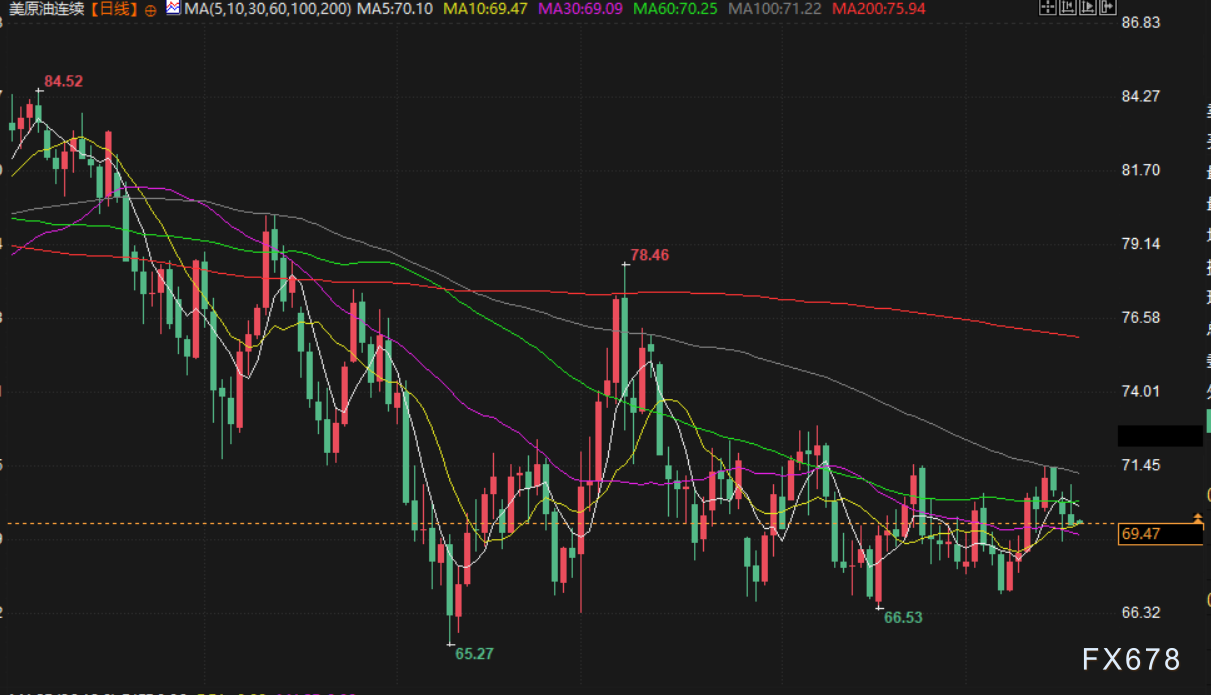
Task: Click the 65.27 low price marker
Action: point(474,654)
